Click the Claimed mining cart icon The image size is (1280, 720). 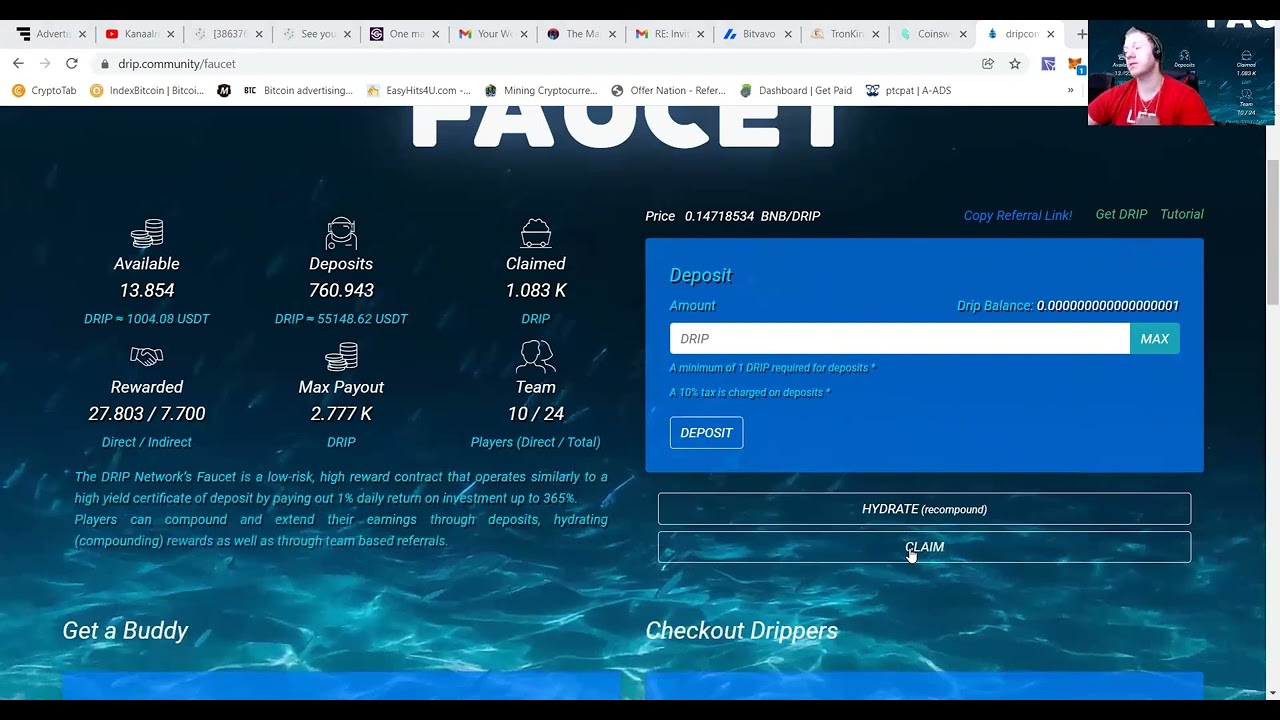tap(535, 233)
